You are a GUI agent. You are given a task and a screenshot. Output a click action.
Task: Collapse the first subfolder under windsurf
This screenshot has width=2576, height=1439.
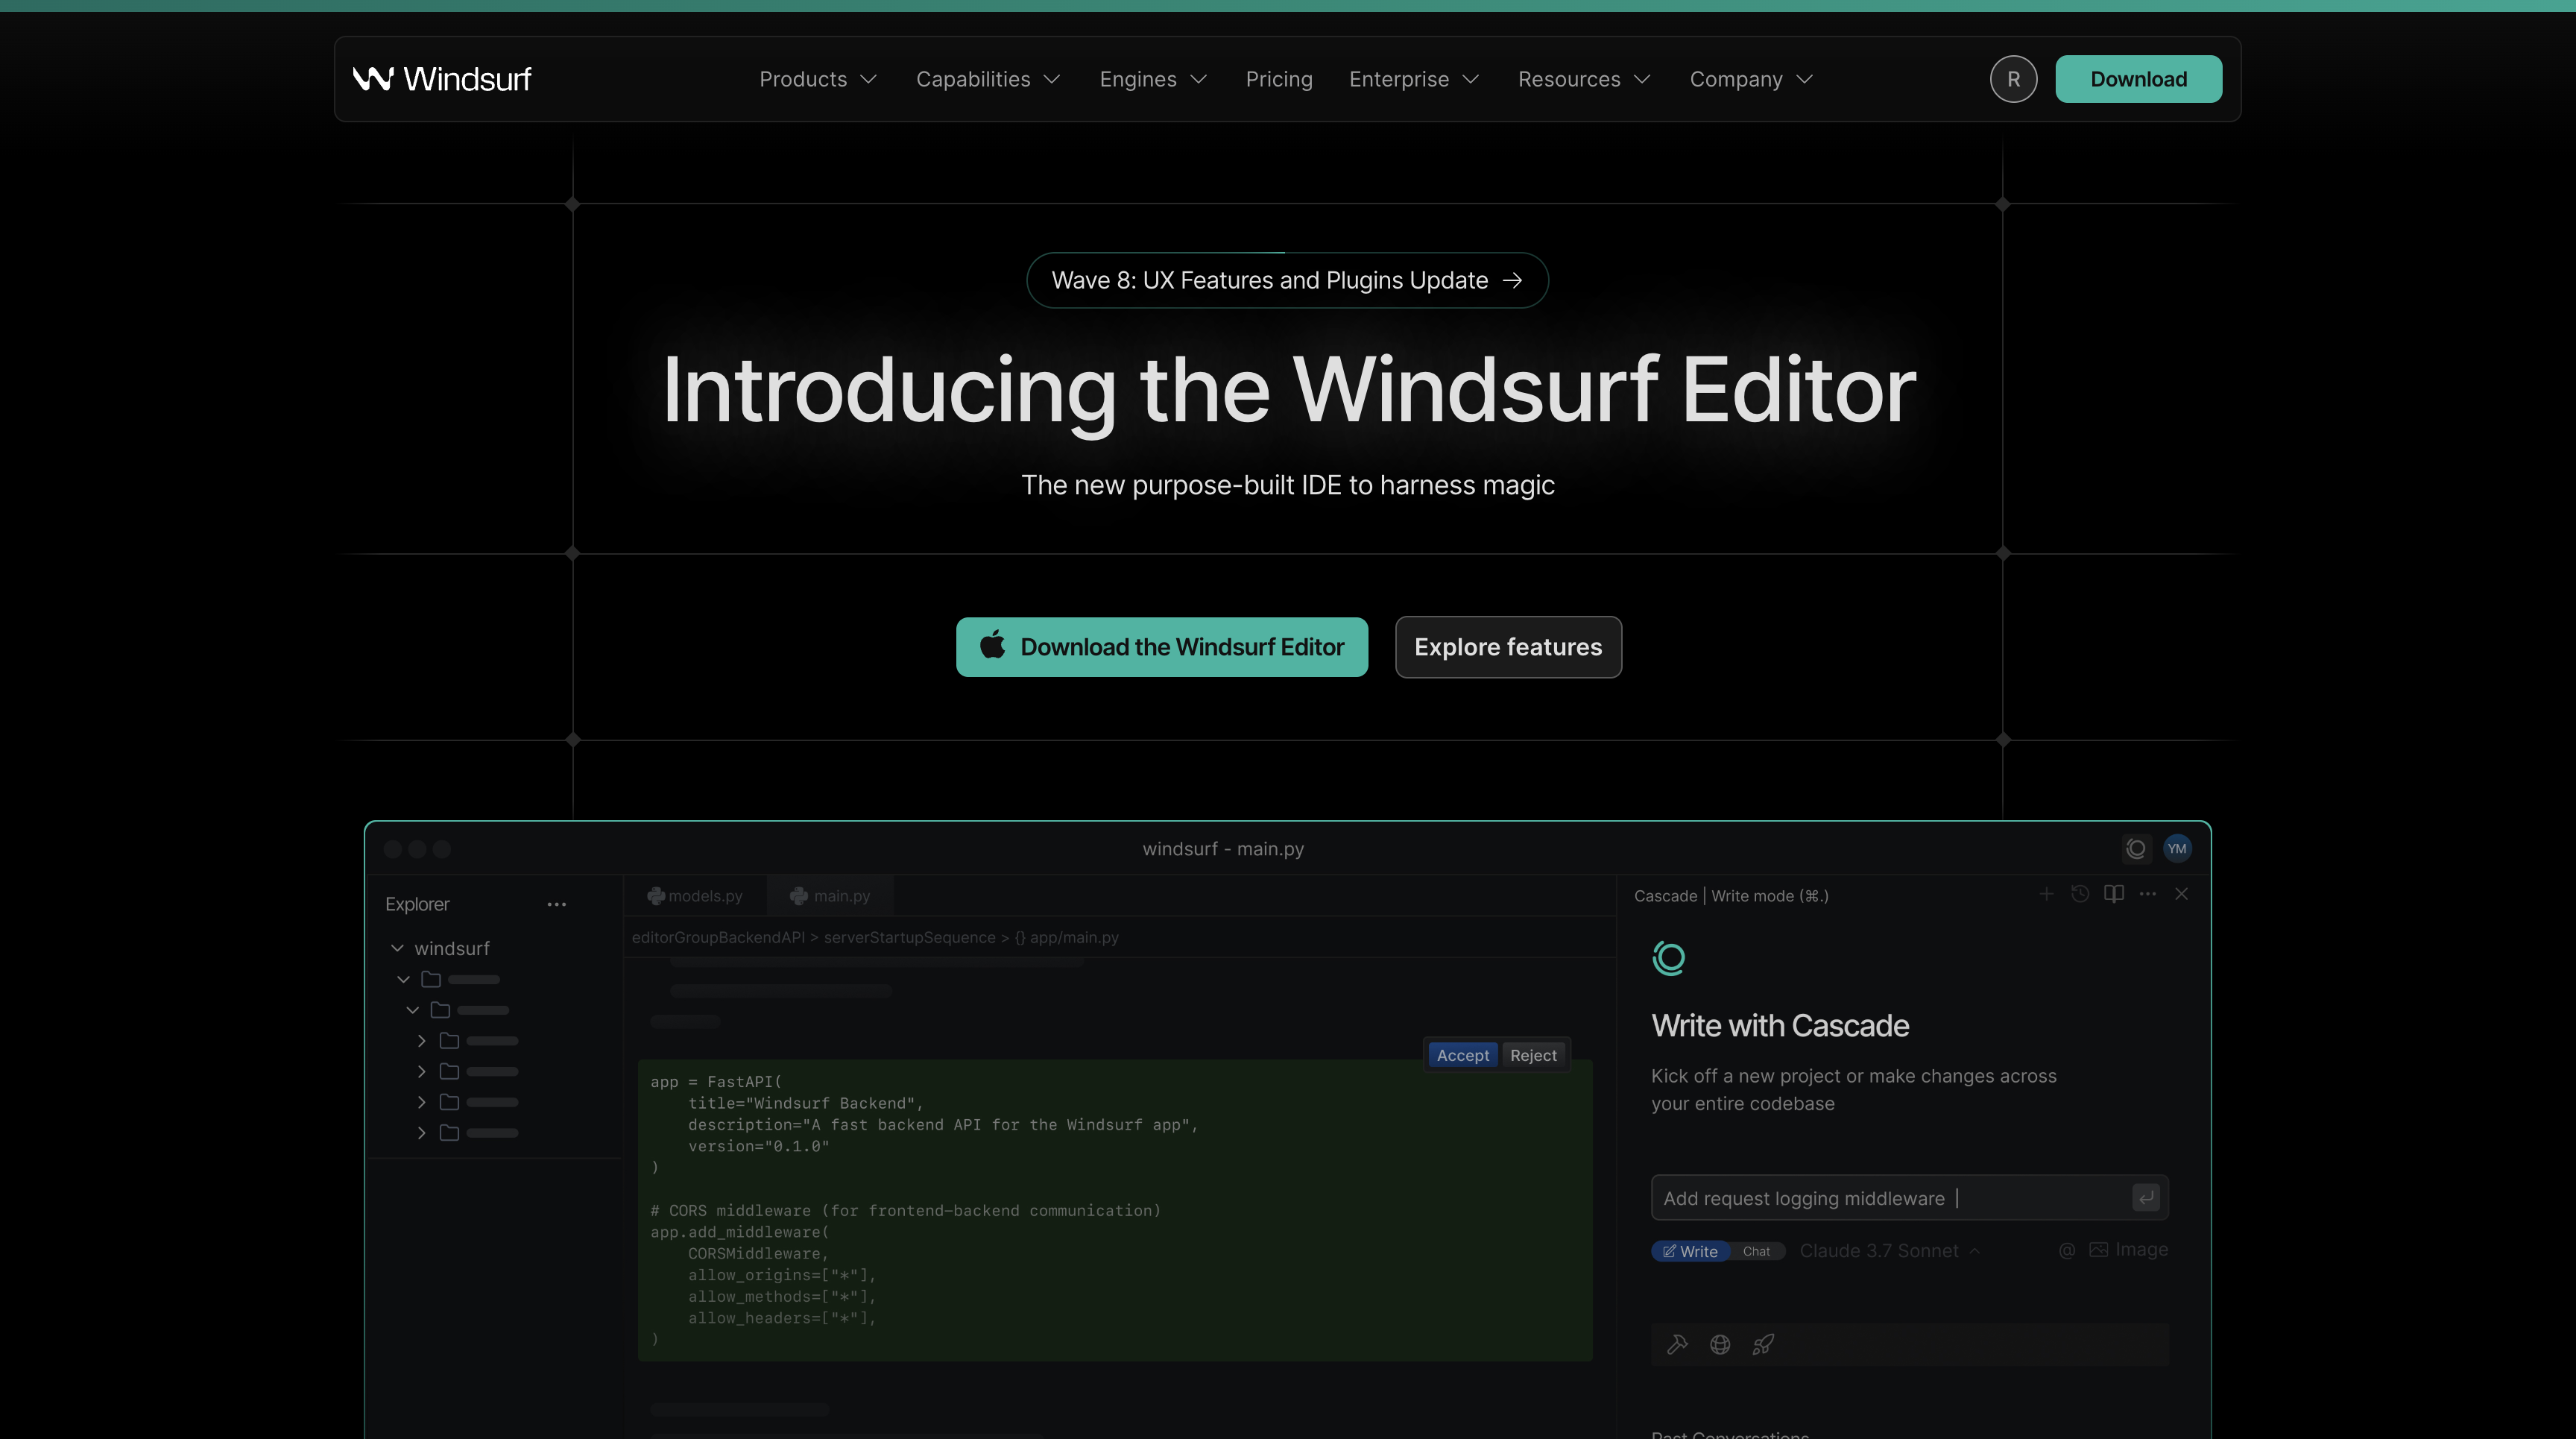[403, 979]
